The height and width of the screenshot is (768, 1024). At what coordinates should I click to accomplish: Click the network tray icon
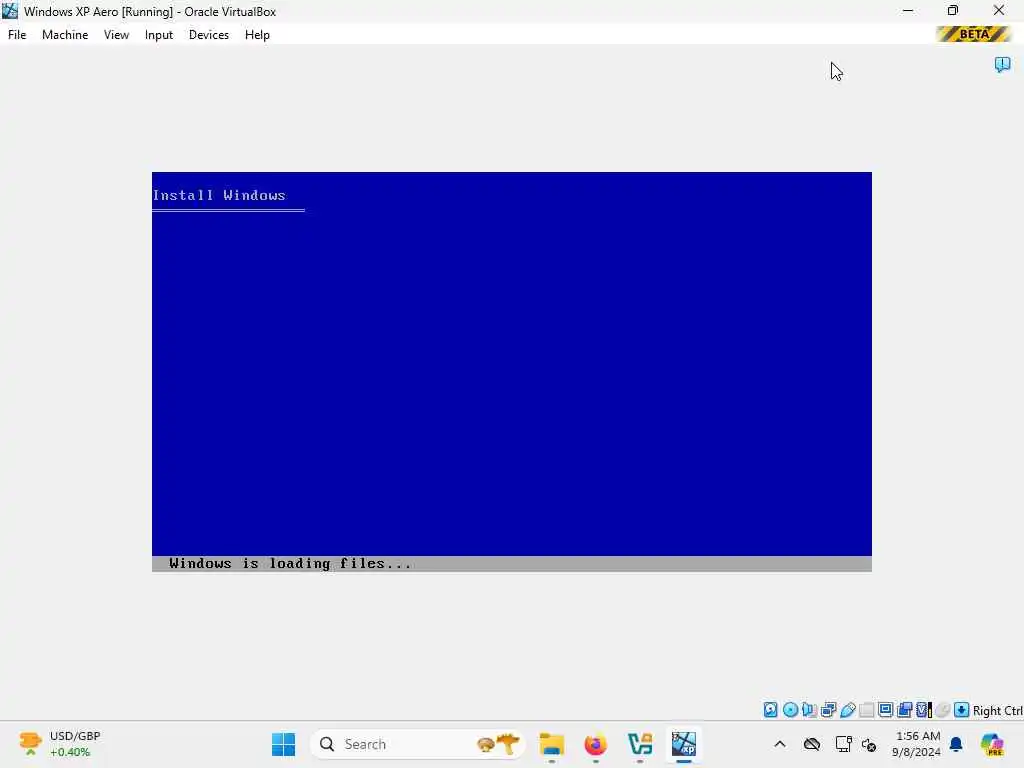click(843, 744)
